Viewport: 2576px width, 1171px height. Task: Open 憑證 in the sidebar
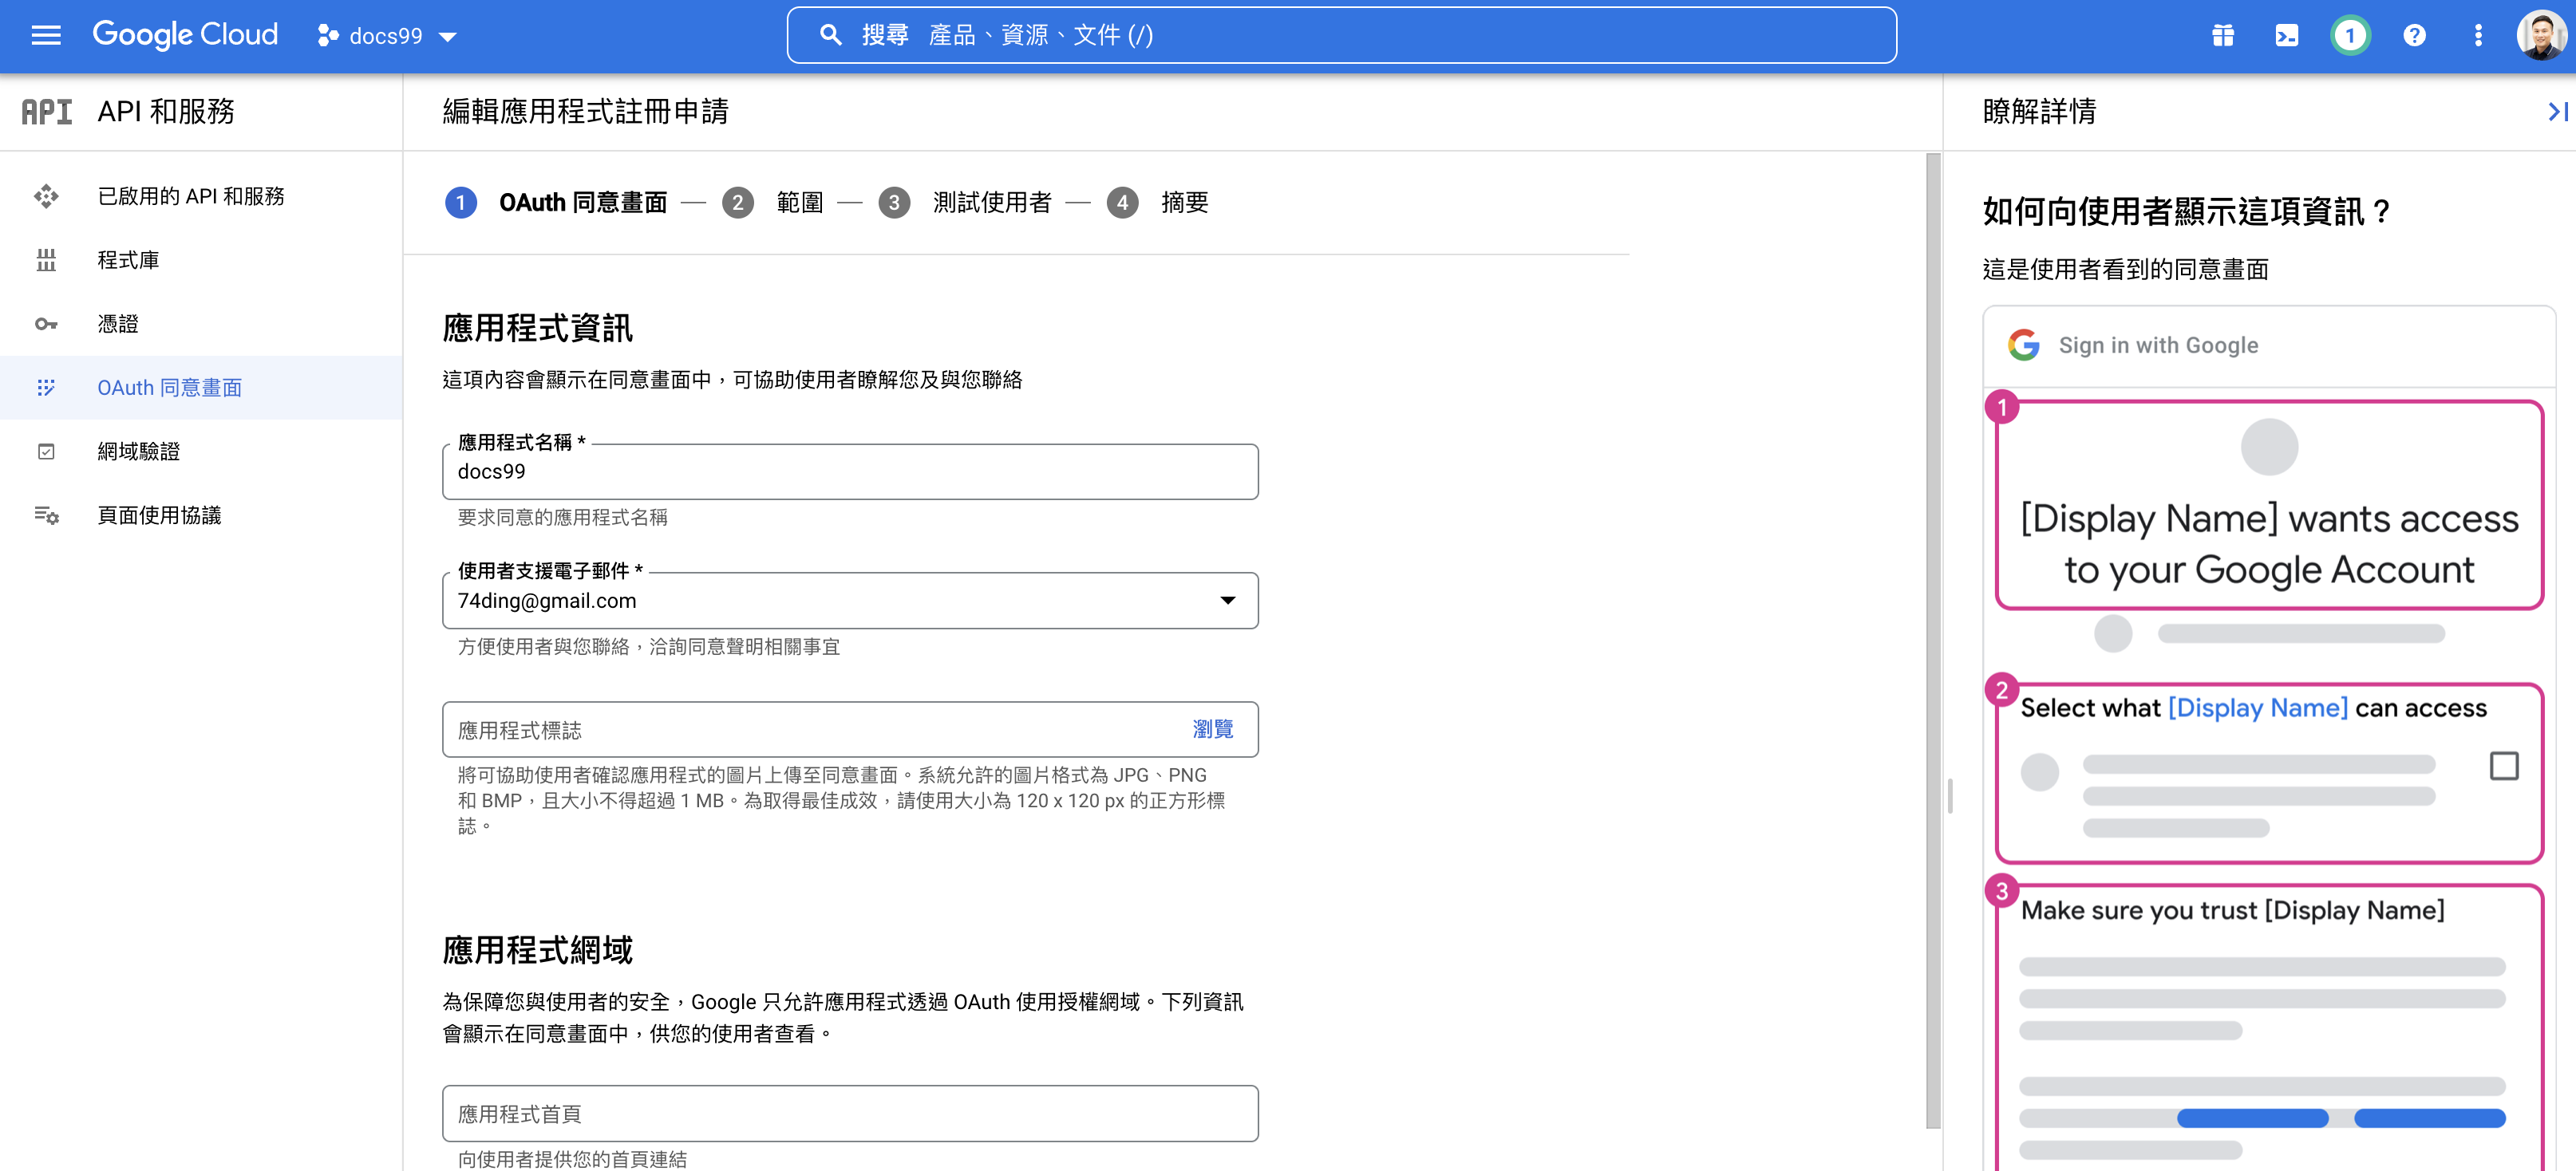(118, 324)
